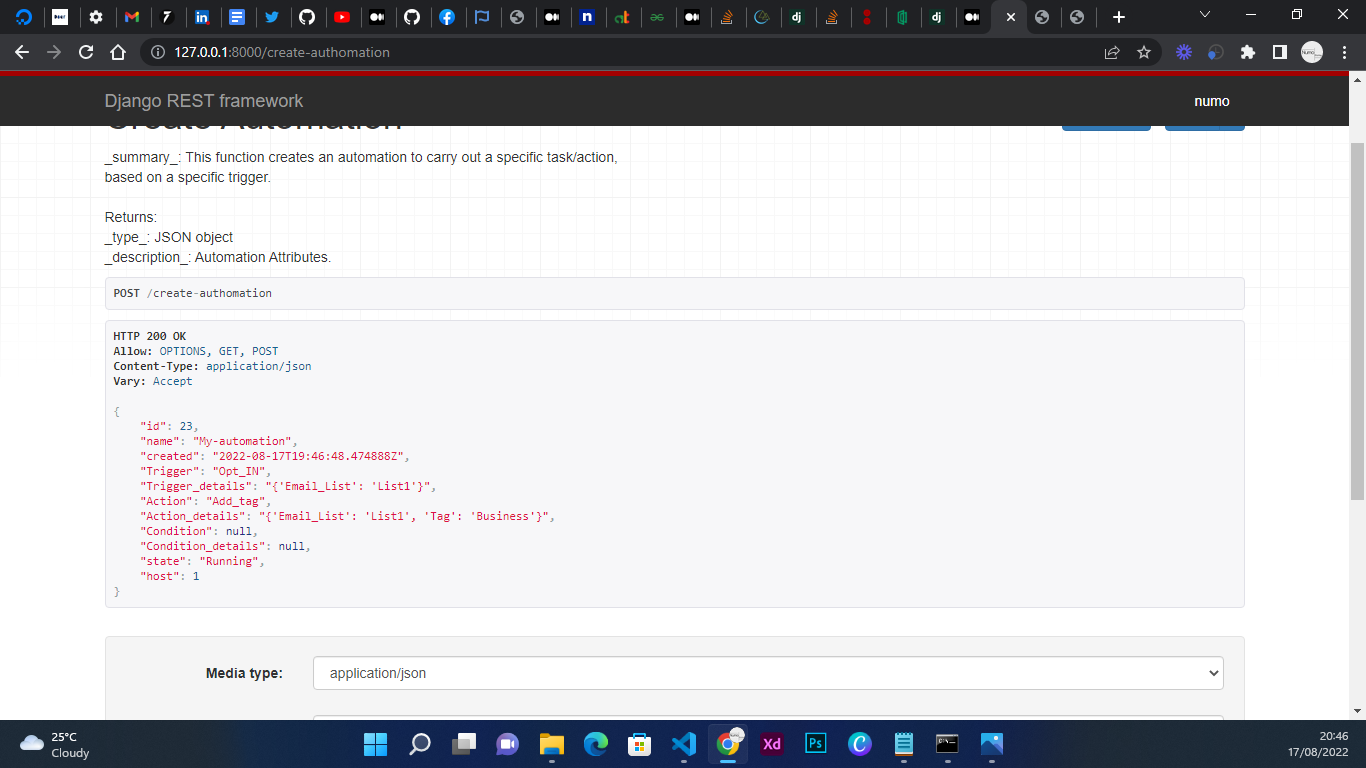Bookmark this page with the star
This screenshot has height=768, width=1366.
1144,52
